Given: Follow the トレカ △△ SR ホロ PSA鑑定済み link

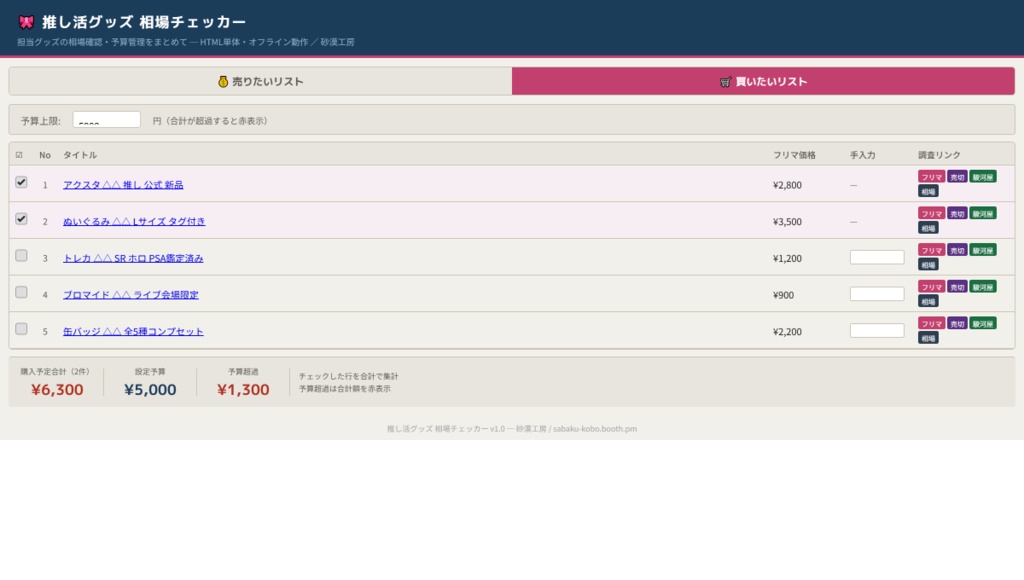Looking at the screenshot, I should click(133, 258).
